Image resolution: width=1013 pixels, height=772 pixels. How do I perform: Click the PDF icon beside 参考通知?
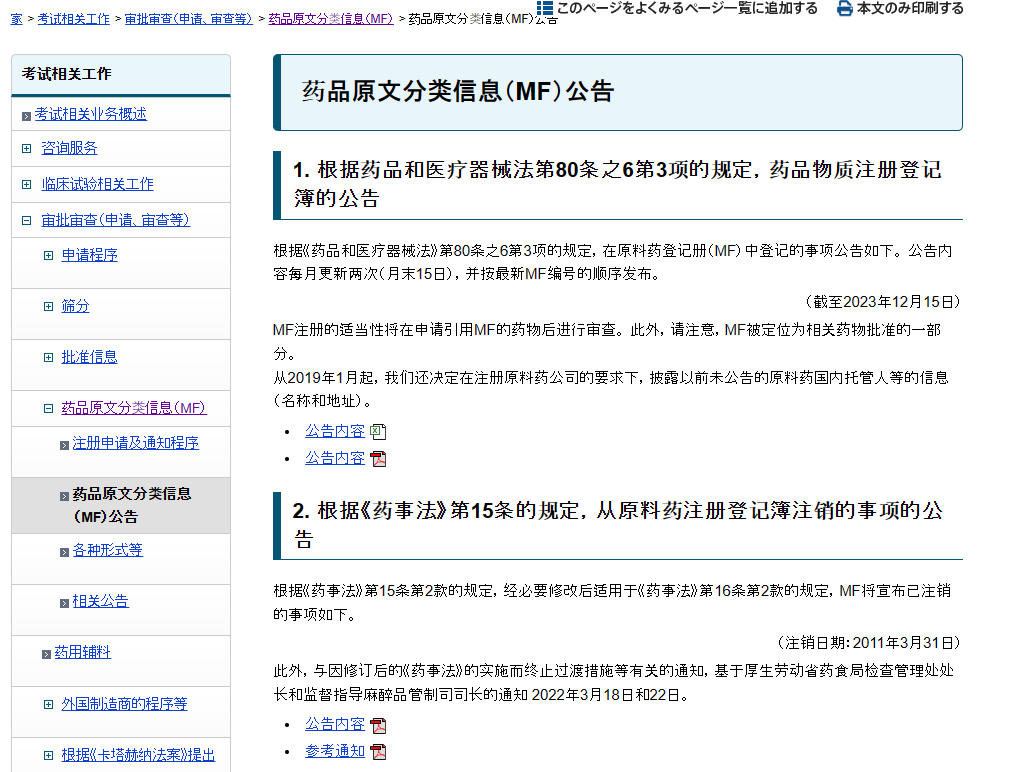tap(378, 752)
